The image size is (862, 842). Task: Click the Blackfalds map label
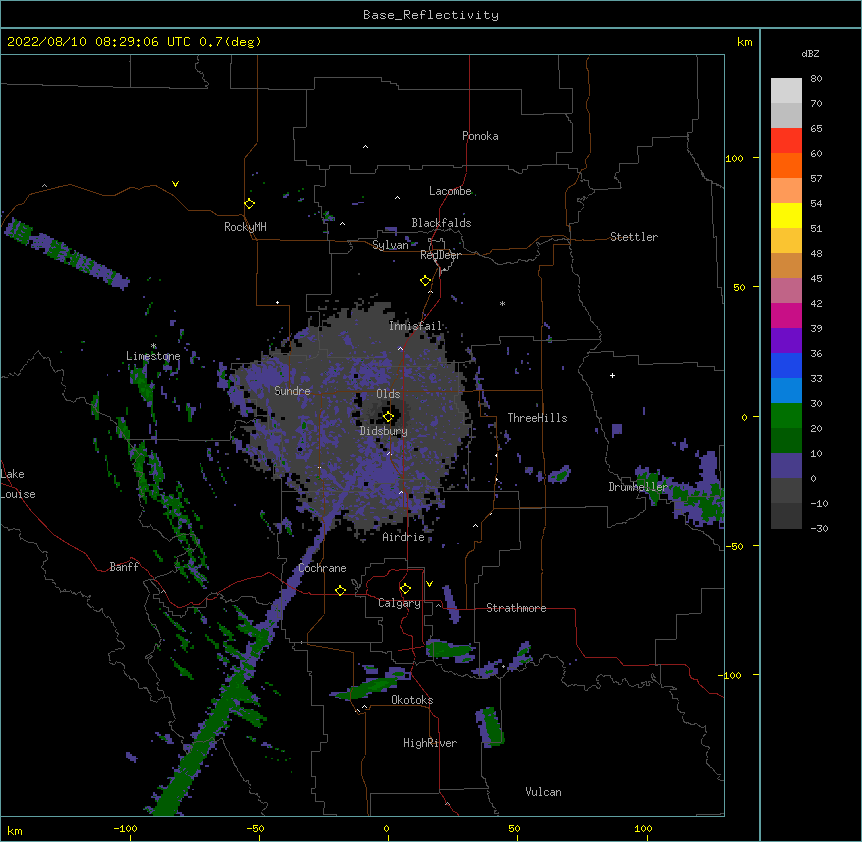click(441, 223)
